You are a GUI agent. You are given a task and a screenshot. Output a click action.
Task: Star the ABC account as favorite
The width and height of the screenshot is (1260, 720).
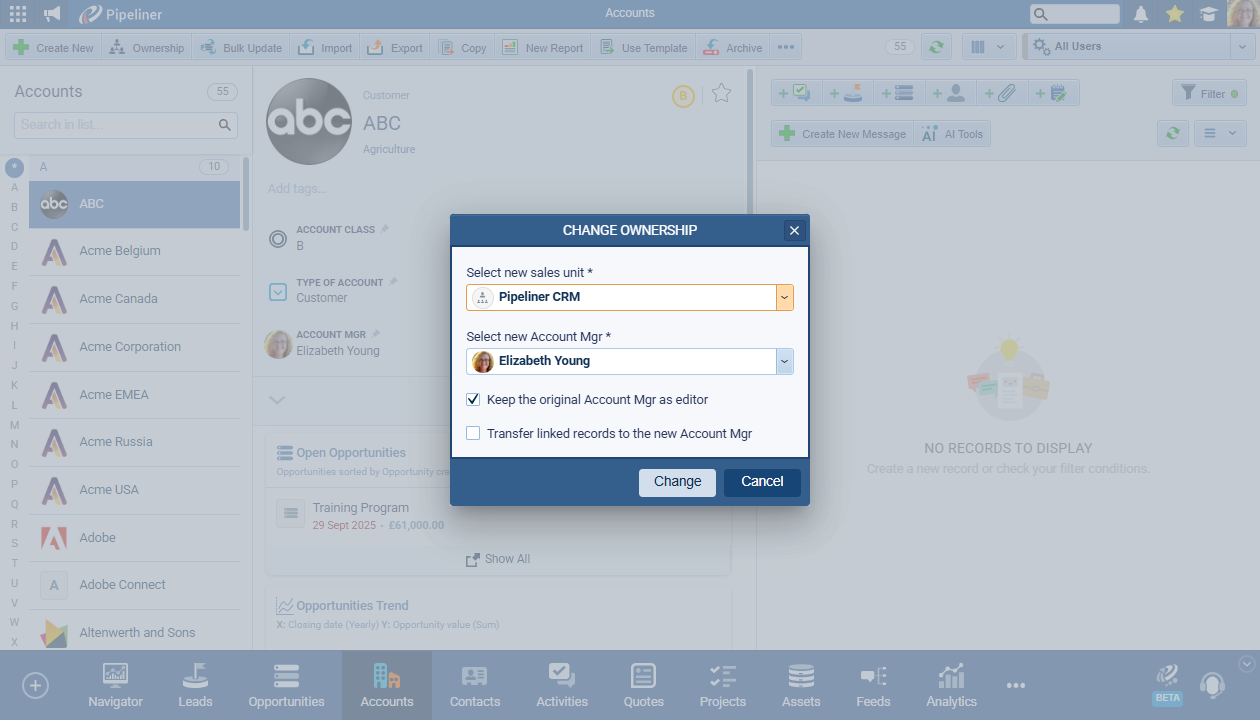tap(721, 94)
